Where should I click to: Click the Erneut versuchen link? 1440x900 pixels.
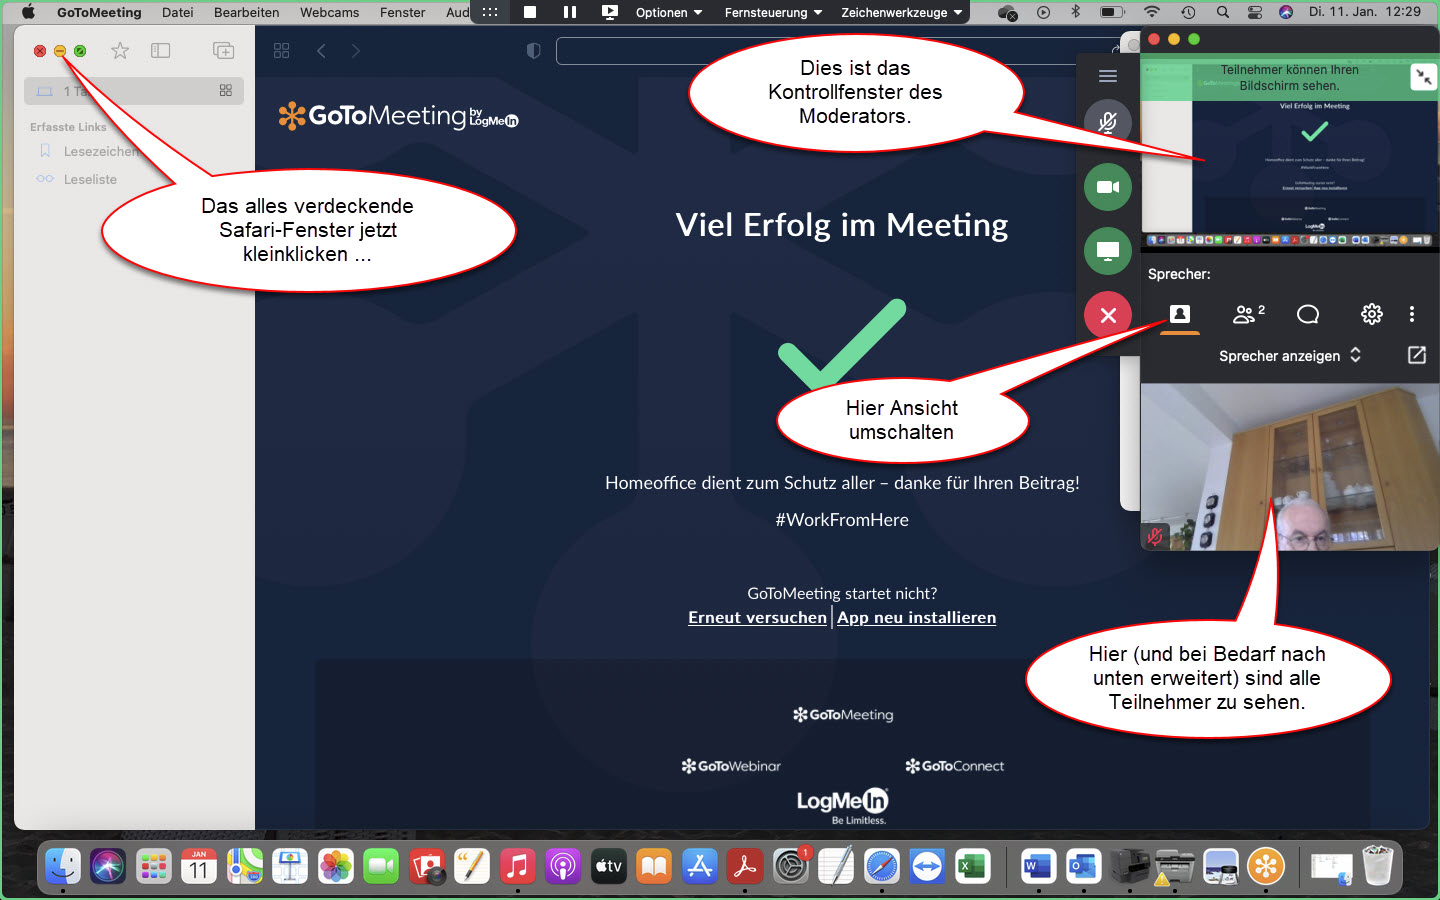757,617
